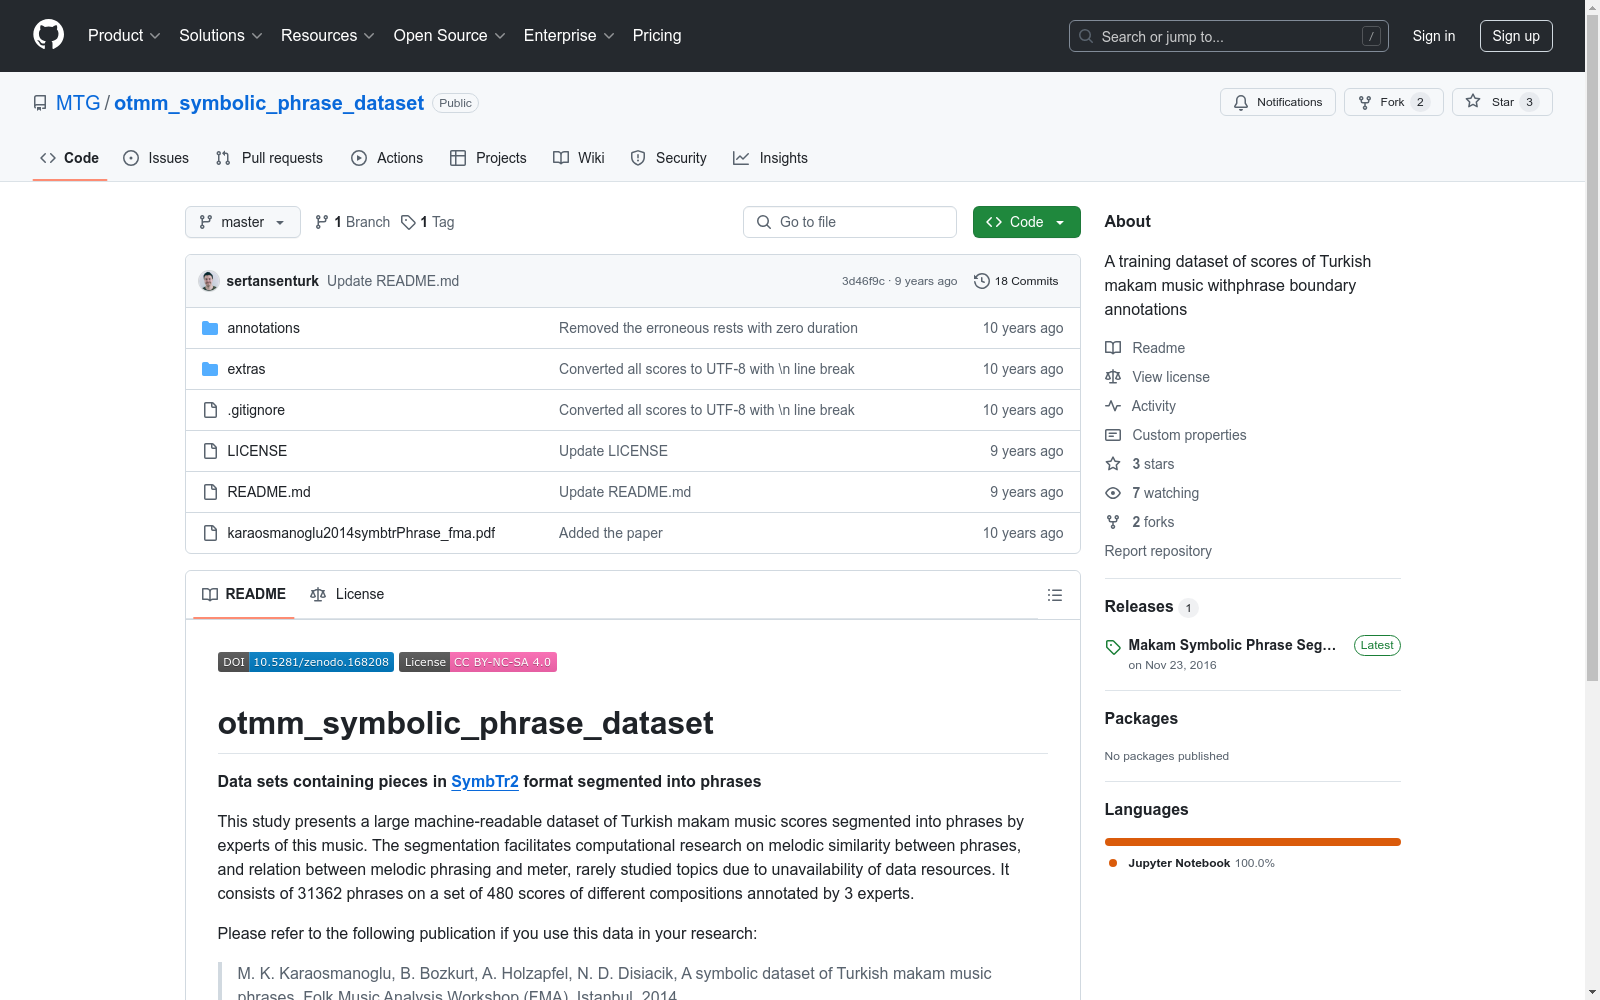
Task: Switch to the Pull requests tab
Action: (x=269, y=158)
